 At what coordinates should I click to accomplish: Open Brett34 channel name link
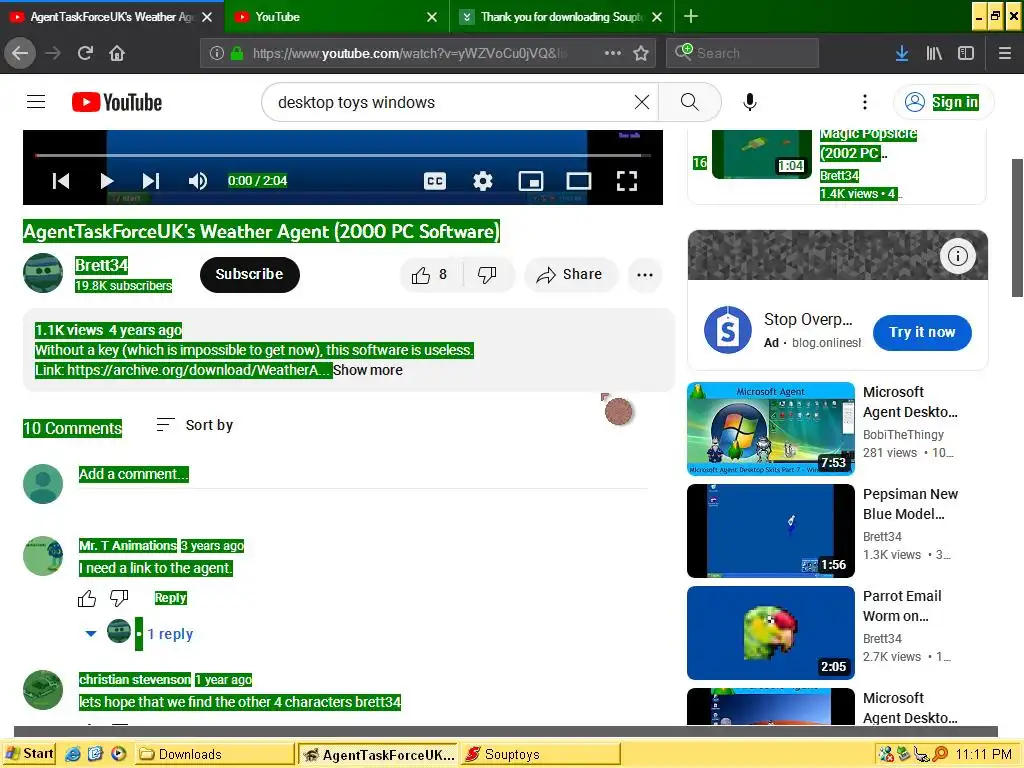coord(101,265)
